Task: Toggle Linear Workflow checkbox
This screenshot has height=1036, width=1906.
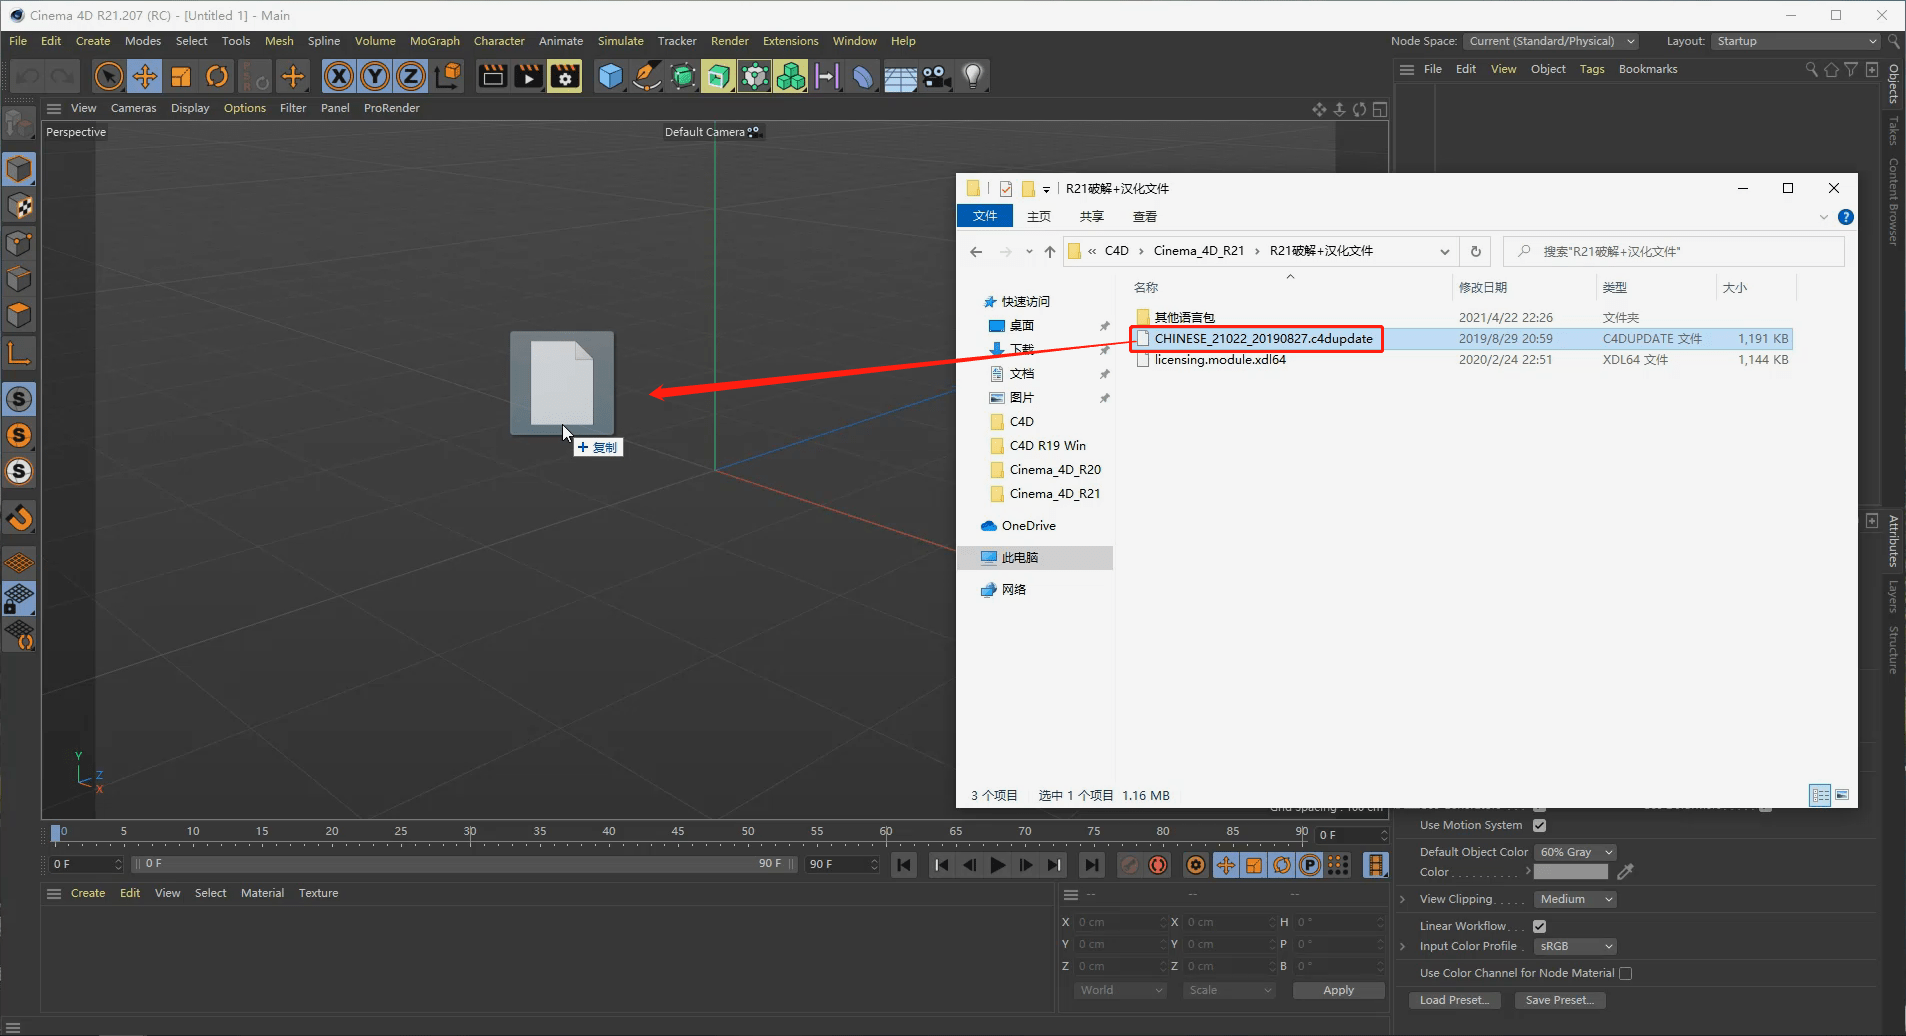Action: [x=1540, y=926]
